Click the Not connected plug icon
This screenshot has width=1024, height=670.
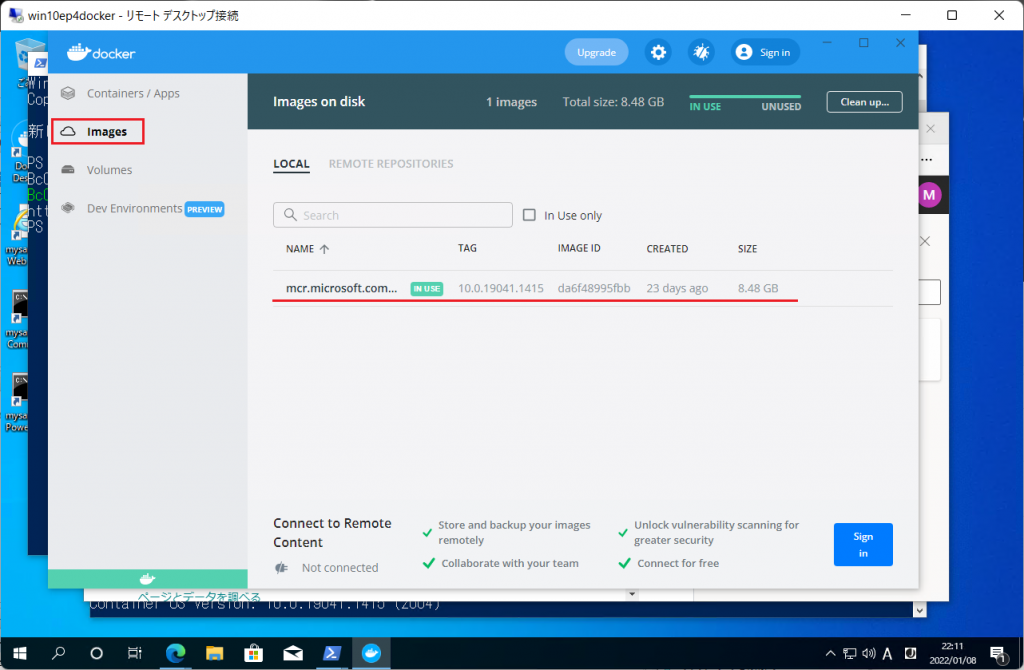click(x=281, y=567)
